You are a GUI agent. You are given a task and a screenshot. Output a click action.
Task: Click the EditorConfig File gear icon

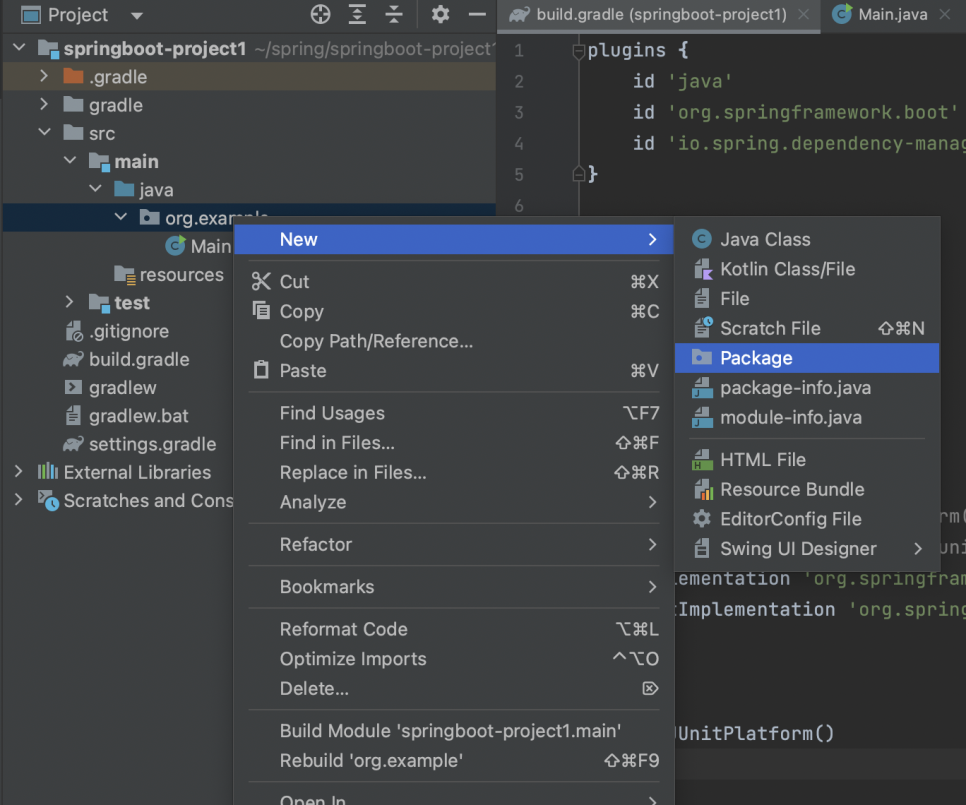pyautogui.click(x=702, y=519)
